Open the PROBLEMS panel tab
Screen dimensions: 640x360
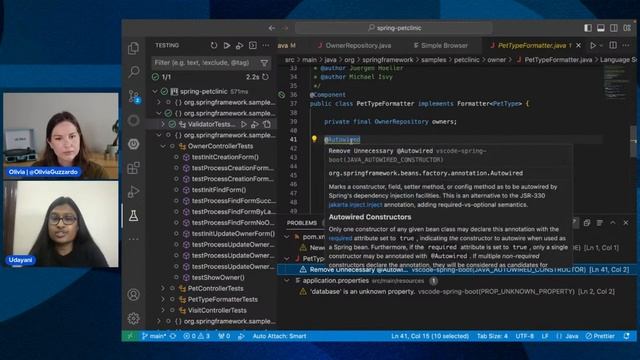tap(302, 223)
